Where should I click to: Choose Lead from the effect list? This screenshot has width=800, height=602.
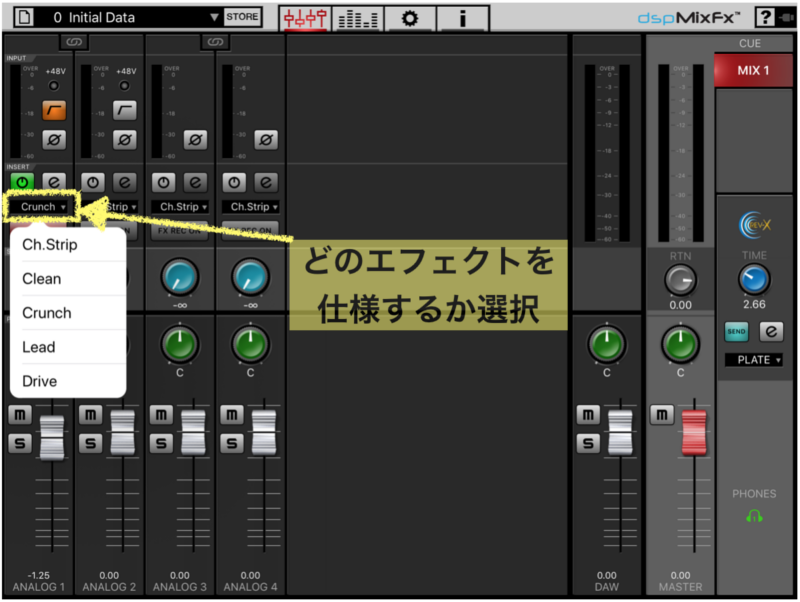coord(68,347)
